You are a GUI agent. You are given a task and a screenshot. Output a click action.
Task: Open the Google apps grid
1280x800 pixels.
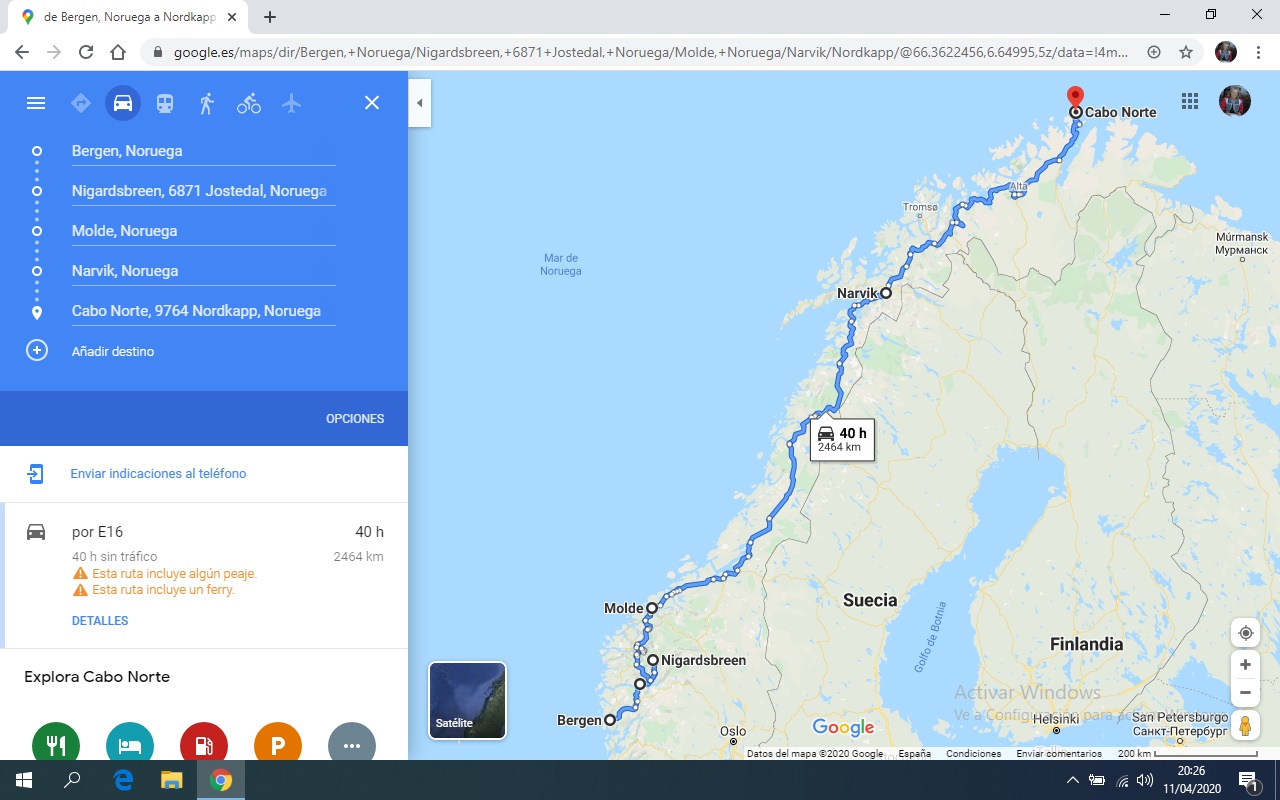(1190, 101)
